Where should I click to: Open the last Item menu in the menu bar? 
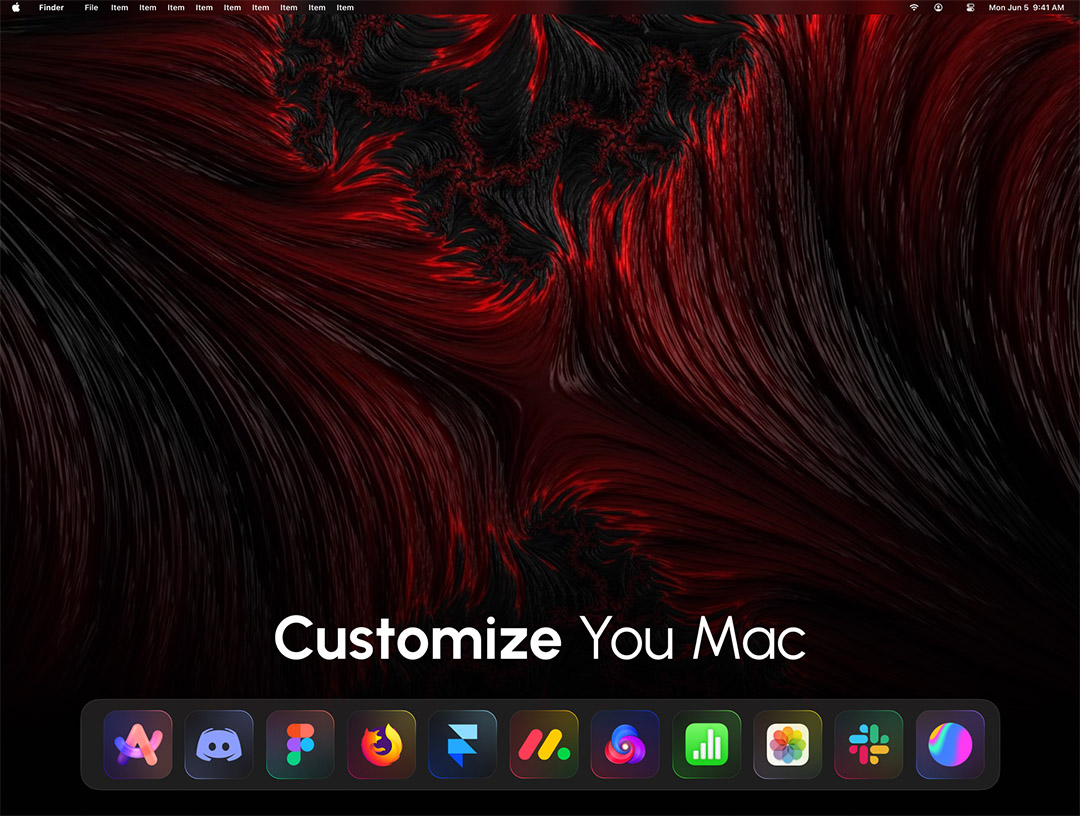tap(345, 8)
